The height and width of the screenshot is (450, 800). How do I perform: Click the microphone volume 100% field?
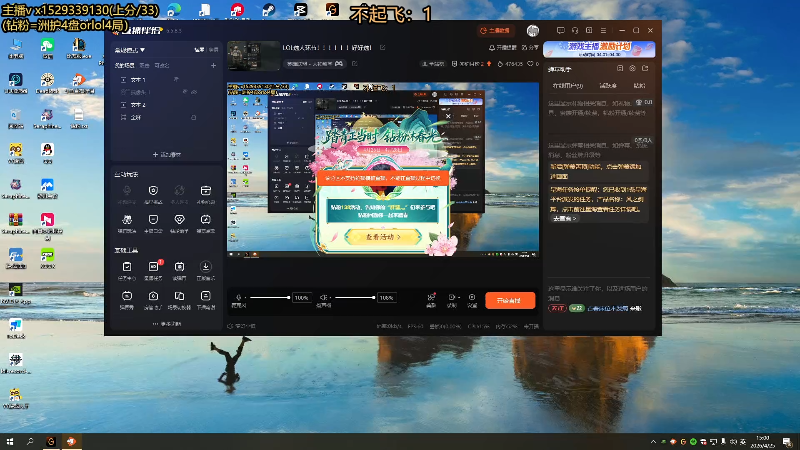coord(302,297)
